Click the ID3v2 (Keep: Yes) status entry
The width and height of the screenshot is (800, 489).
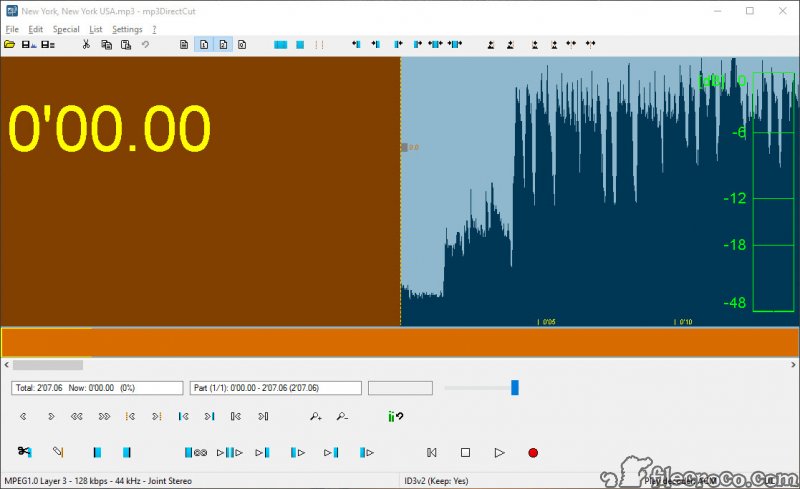(436, 481)
